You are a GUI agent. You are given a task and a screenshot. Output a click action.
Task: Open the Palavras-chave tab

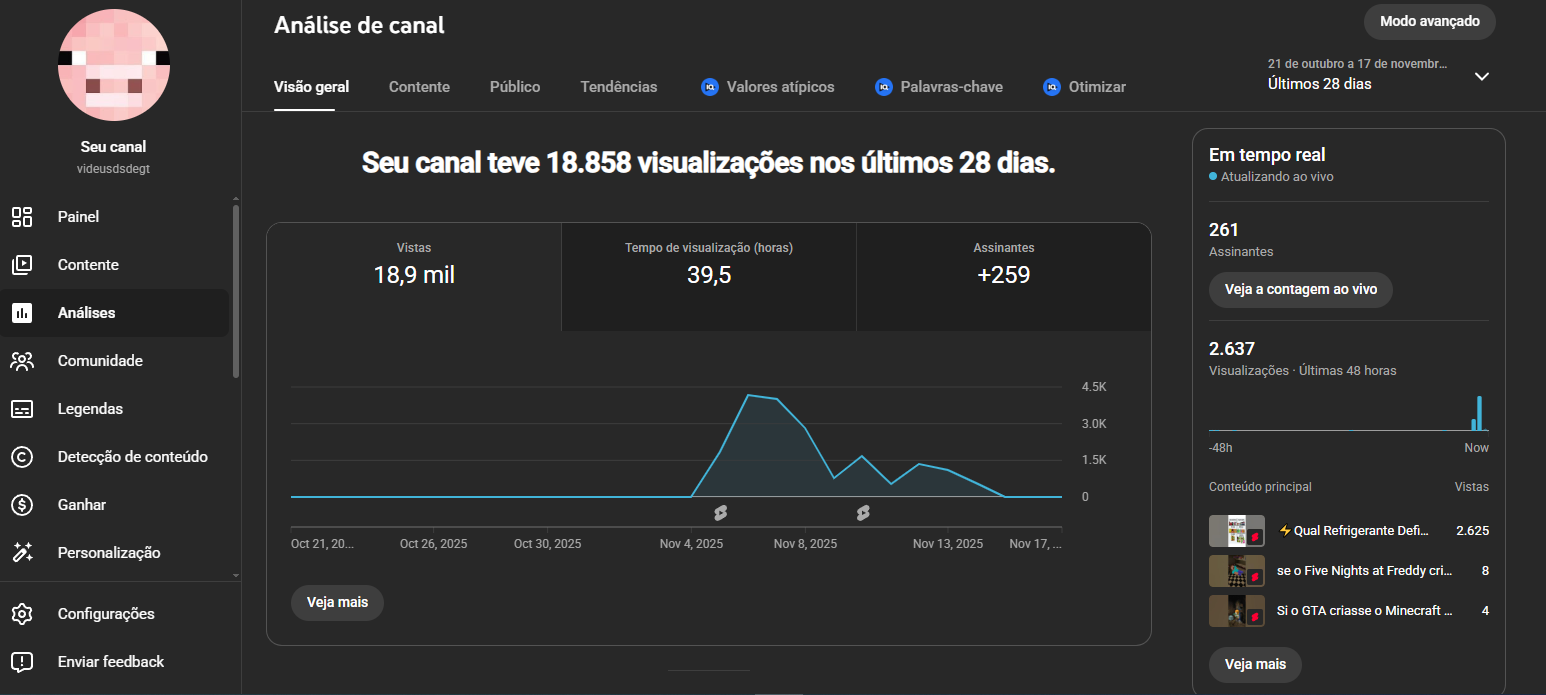point(951,87)
